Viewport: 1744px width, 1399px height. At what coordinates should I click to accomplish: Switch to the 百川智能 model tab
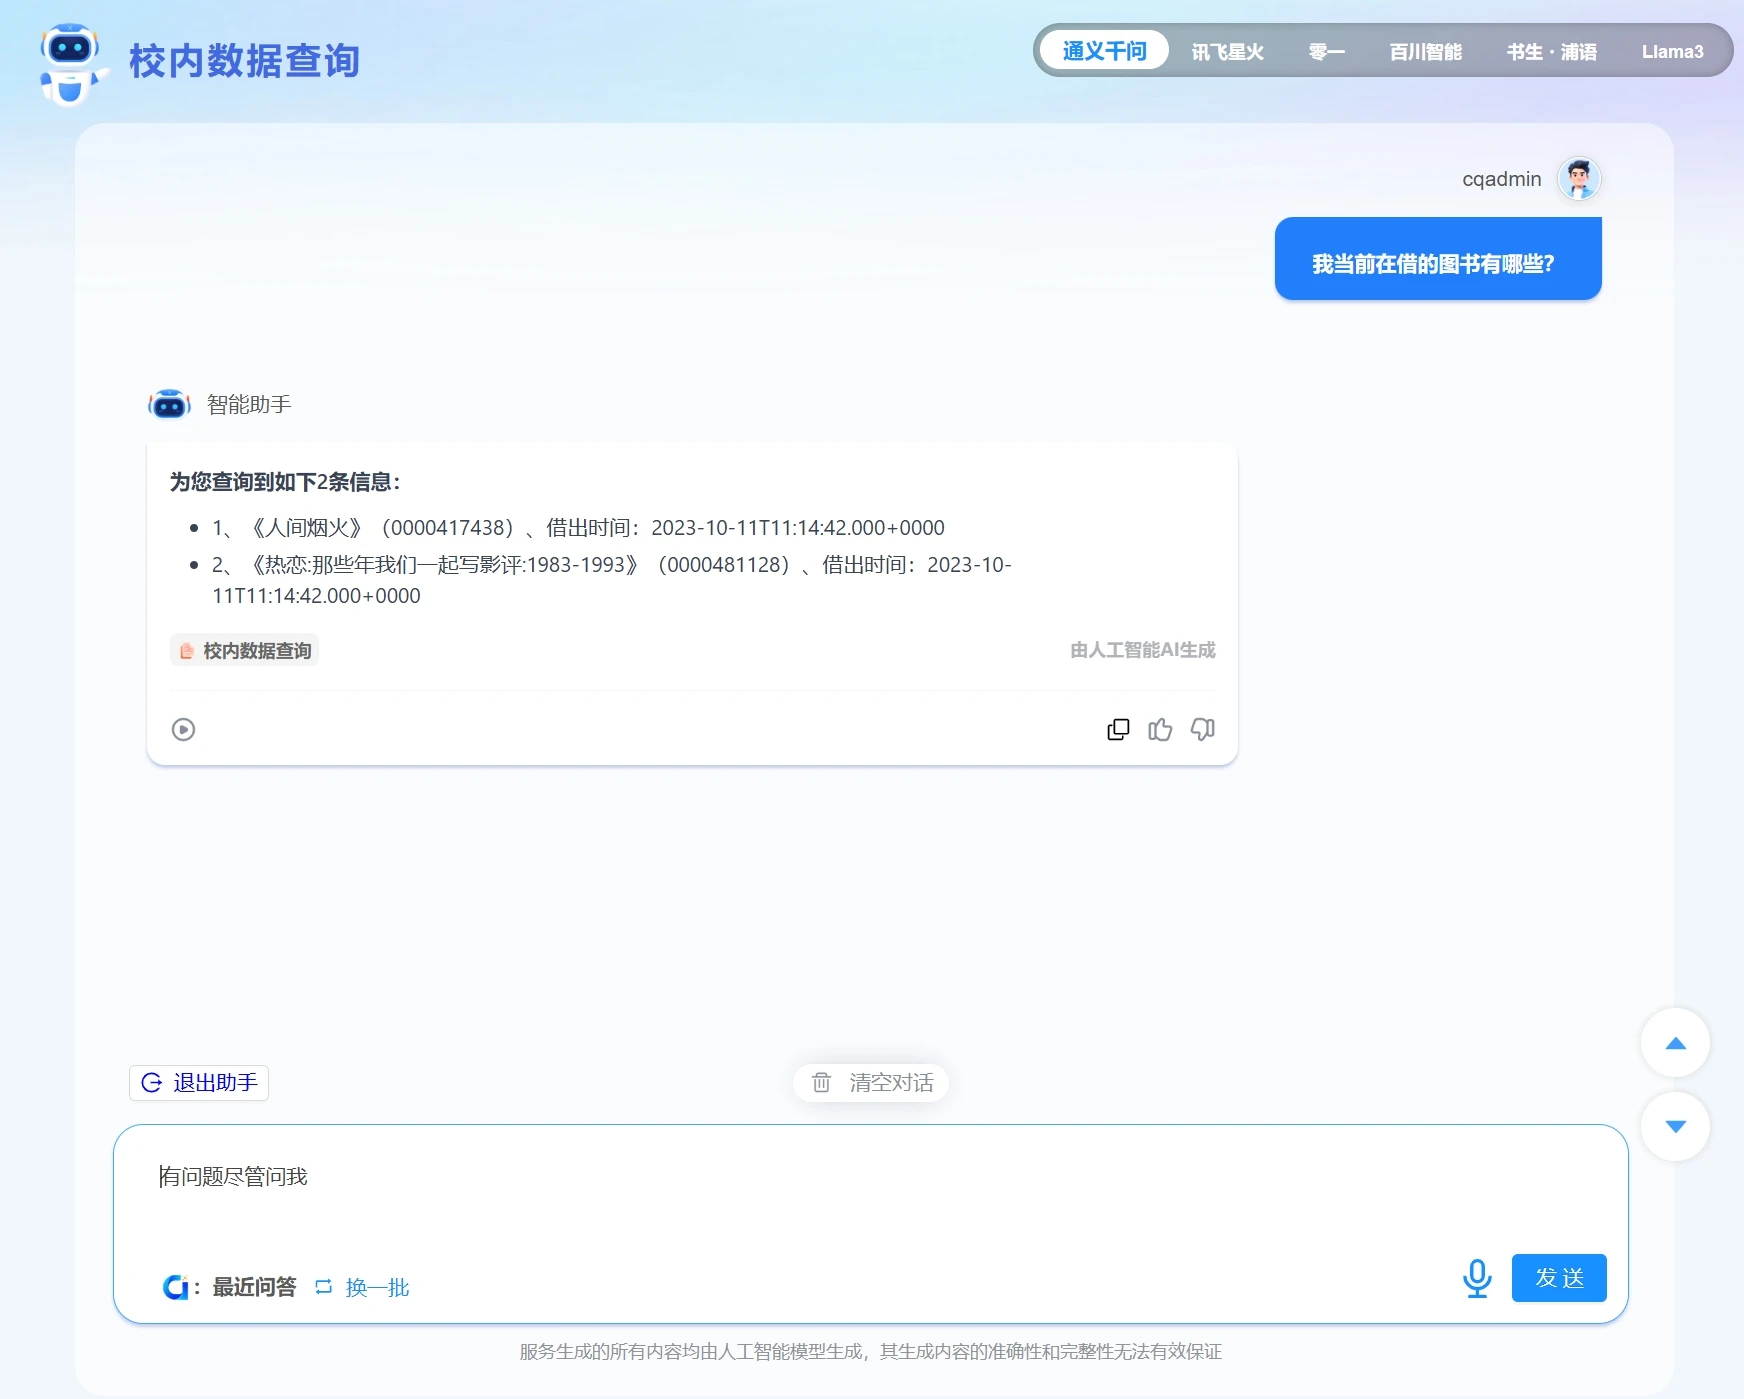[x=1425, y=52]
